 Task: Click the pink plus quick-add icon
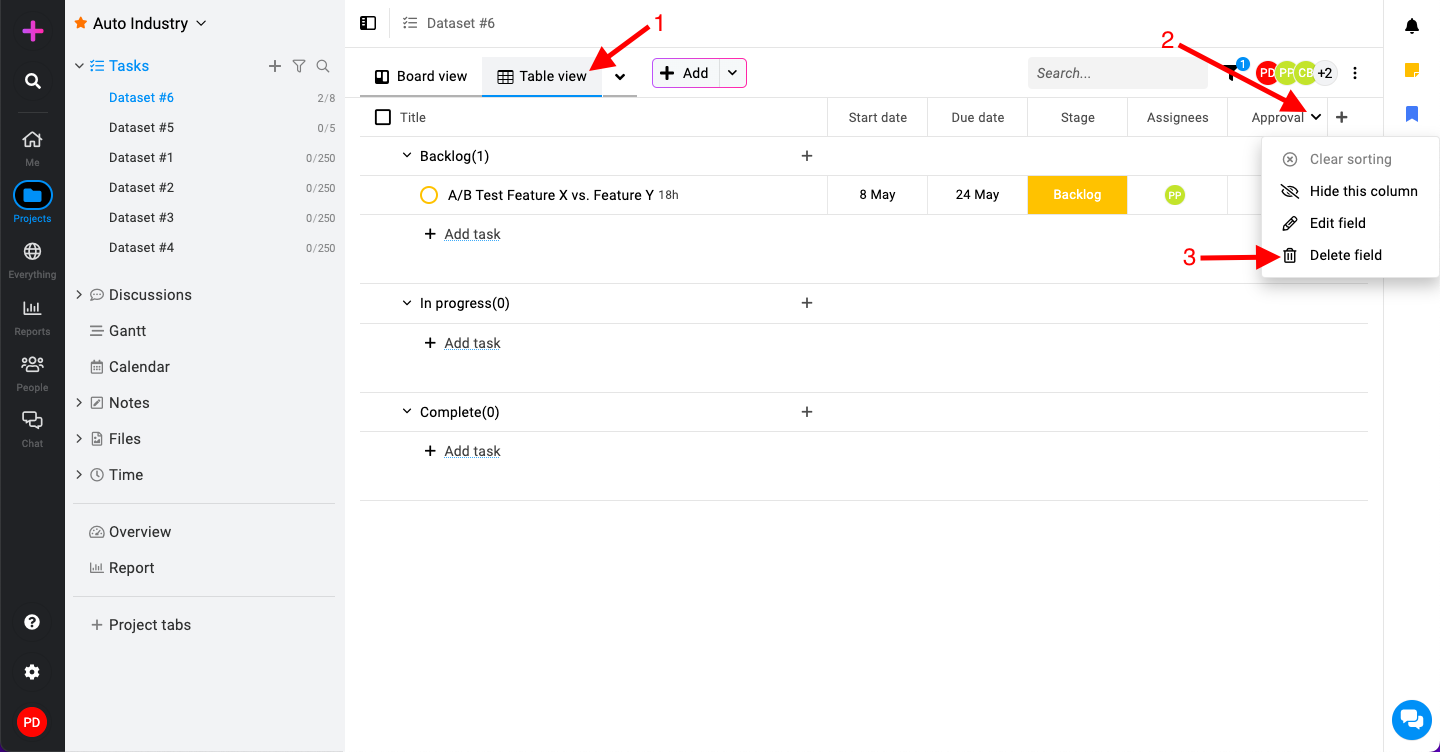click(x=33, y=31)
